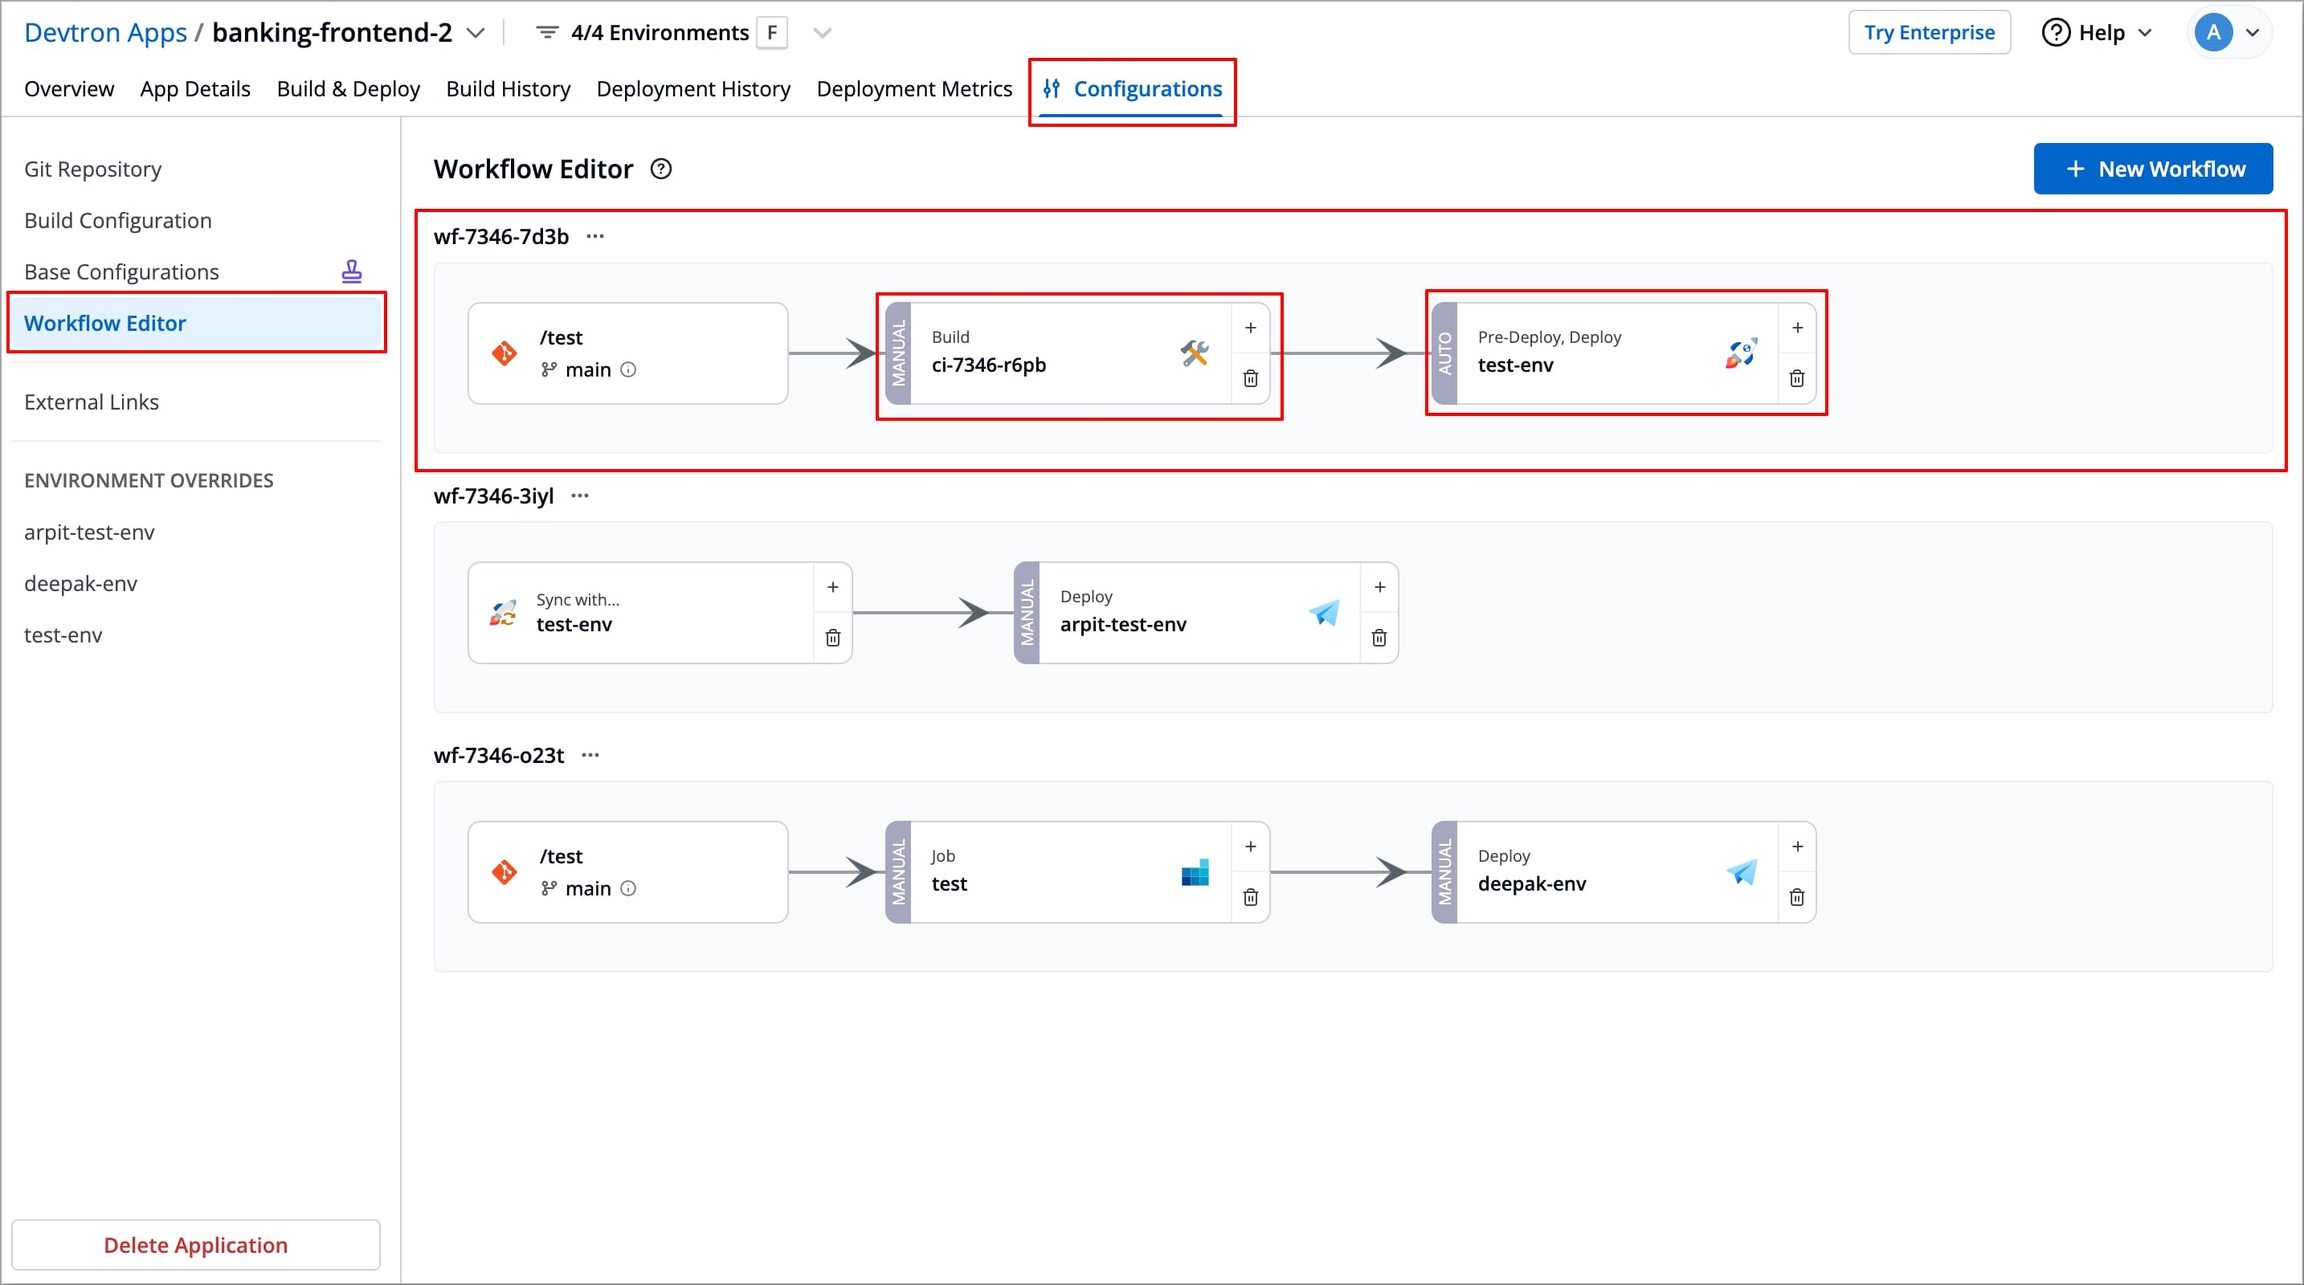The image size is (2304, 1285).
Task: Click the Delete Application button
Action: (196, 1245)
